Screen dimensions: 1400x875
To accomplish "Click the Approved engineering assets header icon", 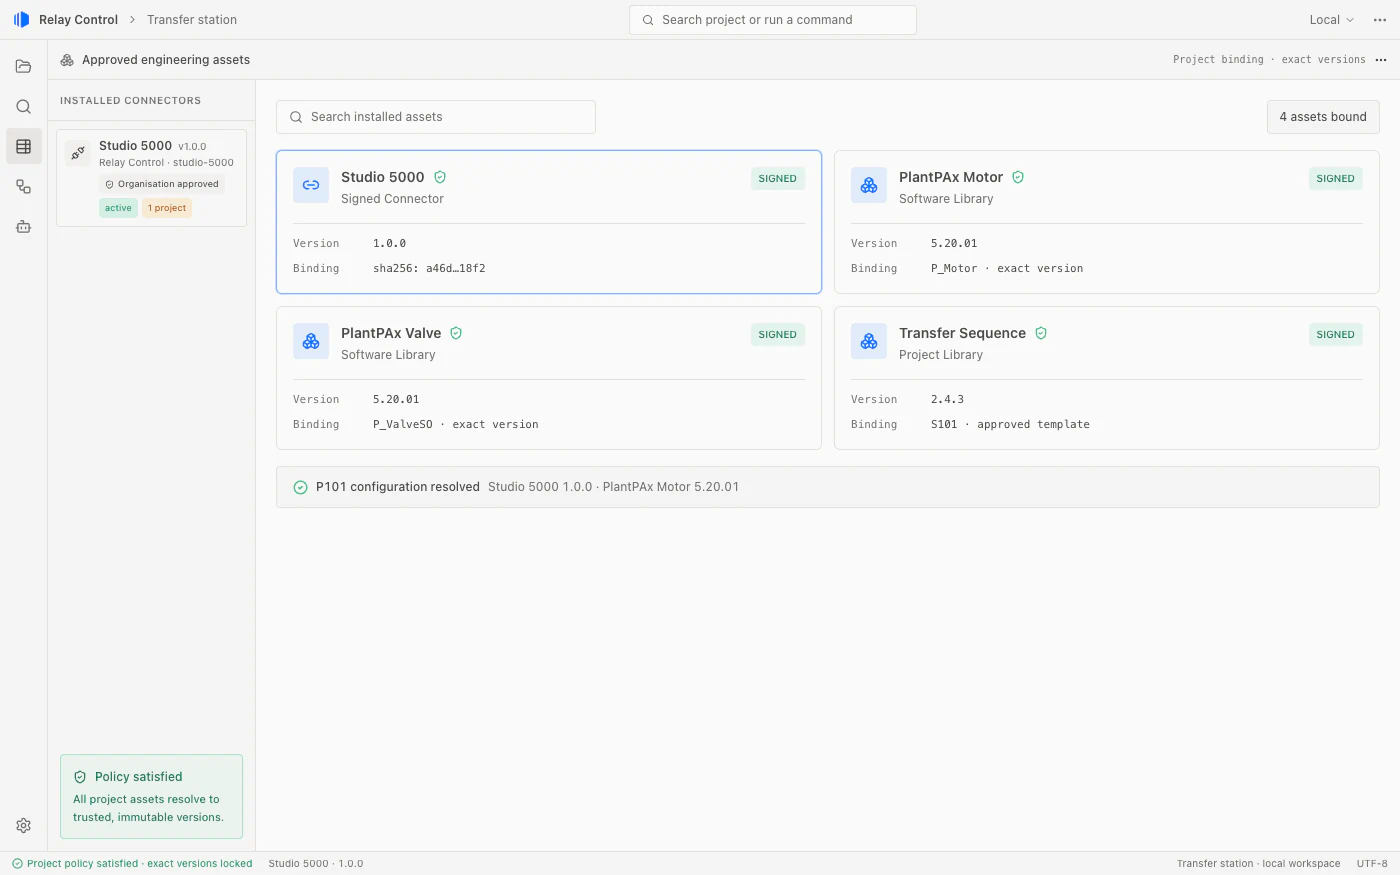I will pos(67,60).
